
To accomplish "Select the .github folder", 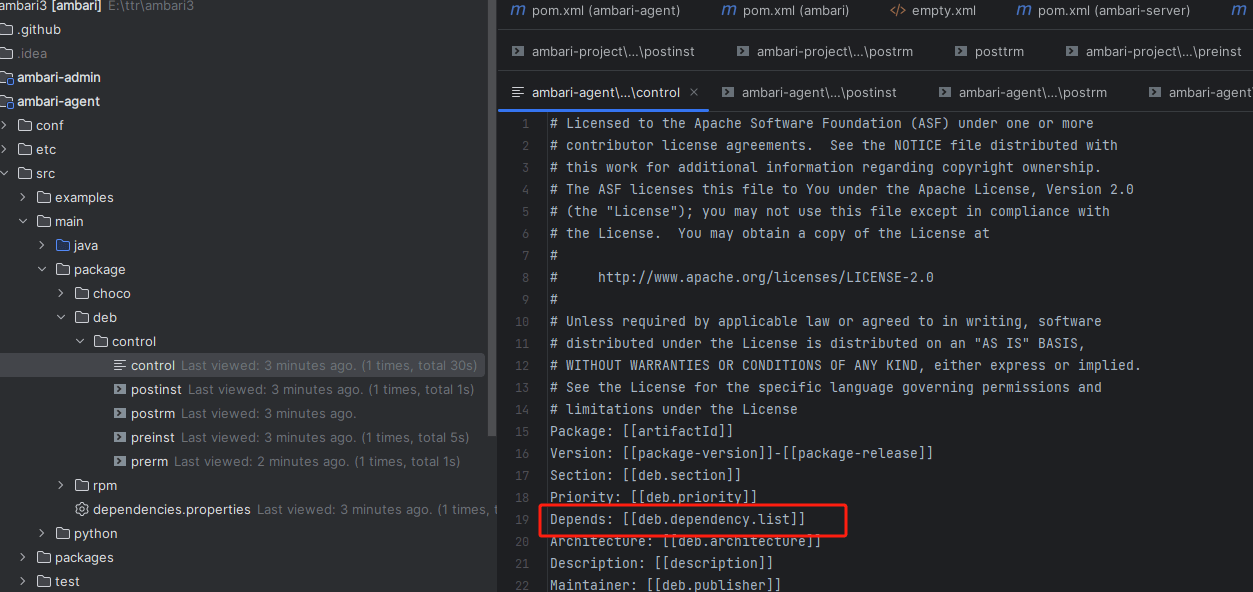I will coord(39,29).
